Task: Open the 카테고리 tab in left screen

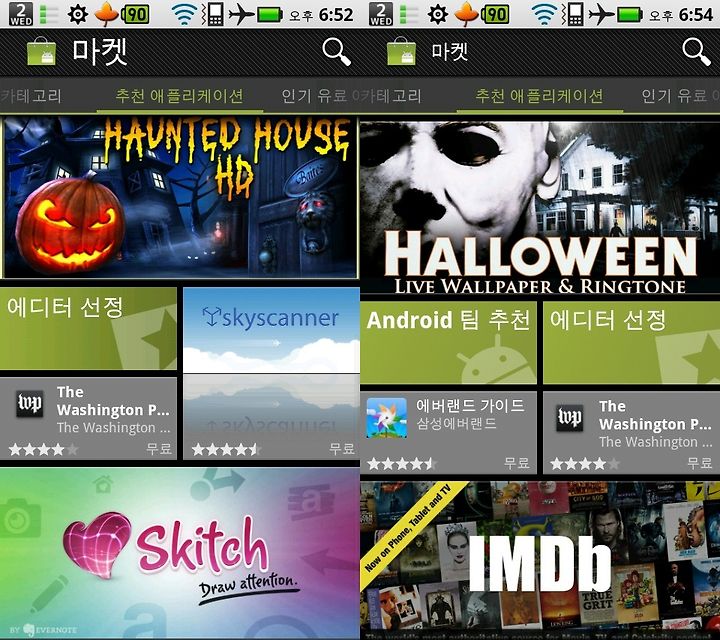Action: click(x=31, y=96)
